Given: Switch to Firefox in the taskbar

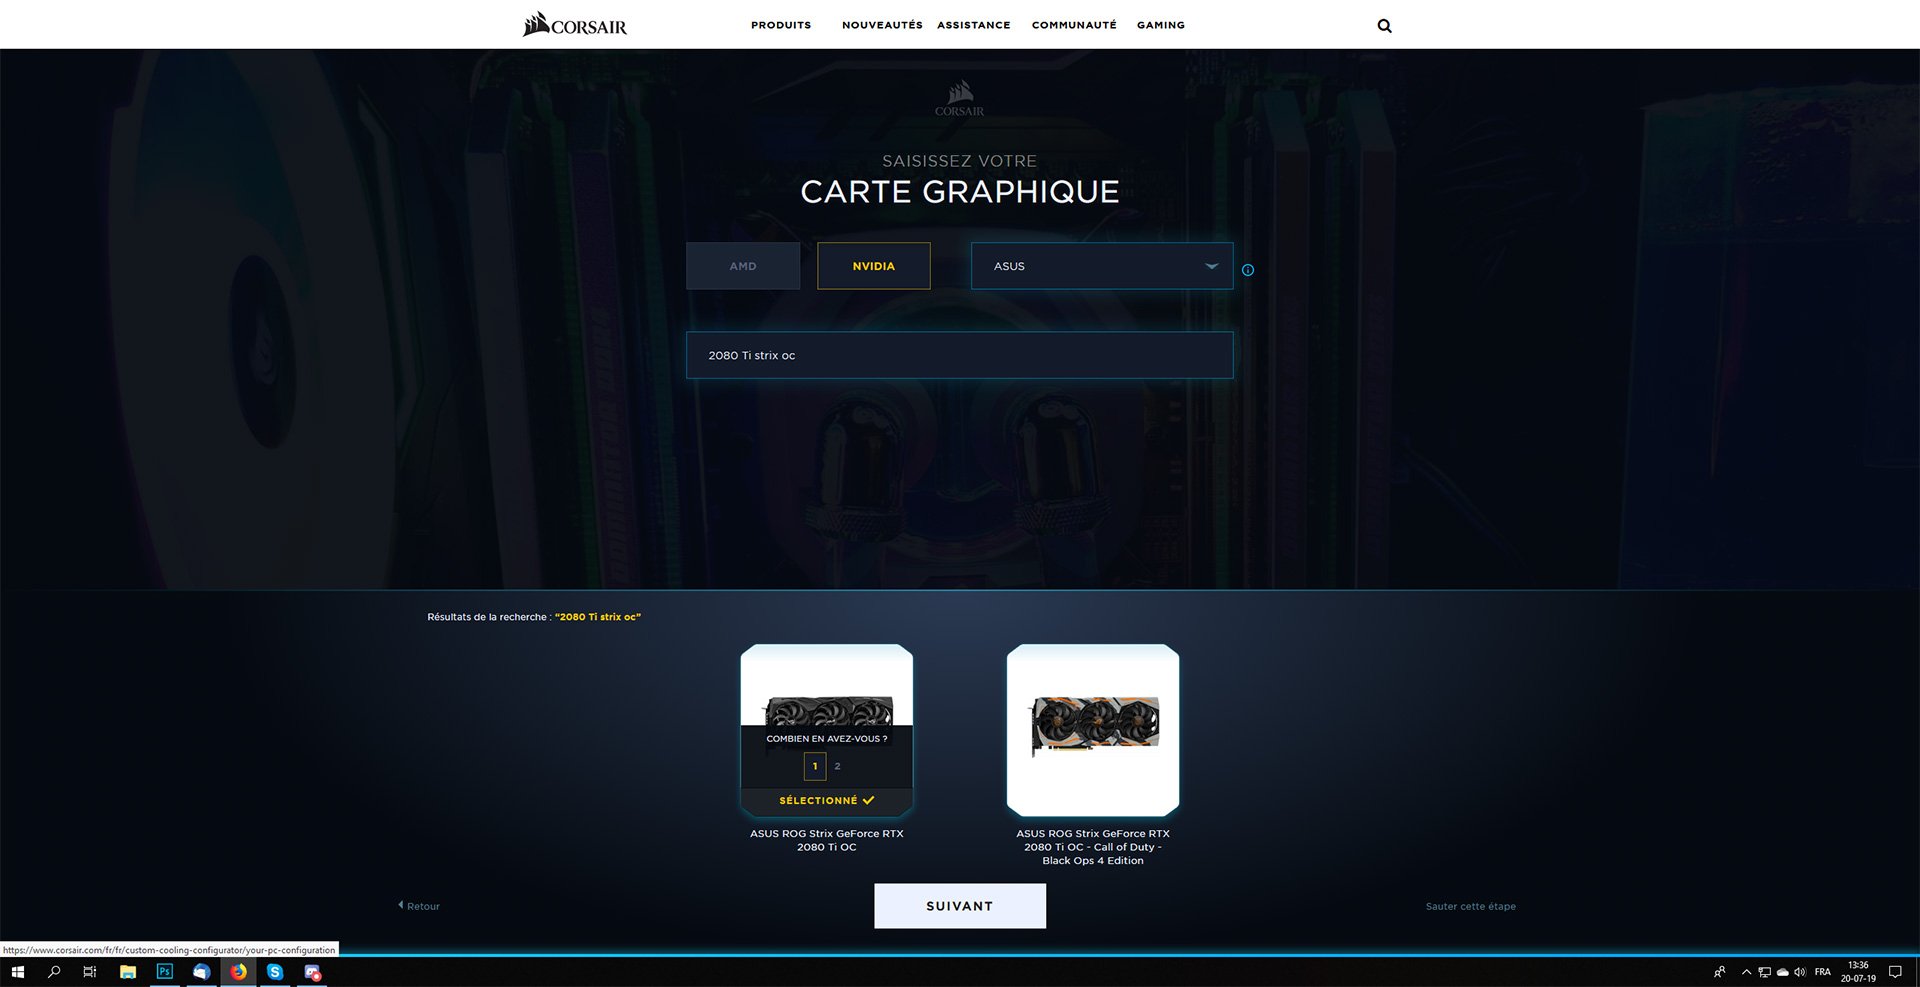Looking at the screenshot, I should [238, 972].
